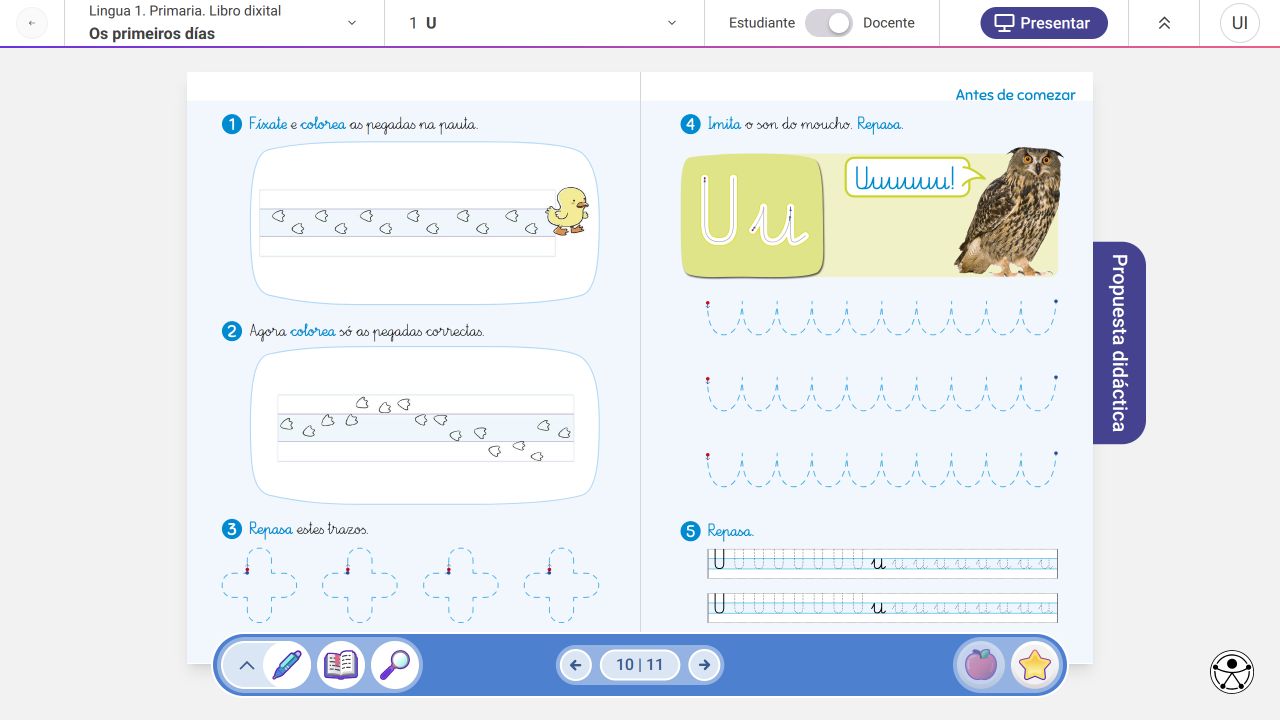Click the "Antes de comezar" heading

click(1015, 95)
